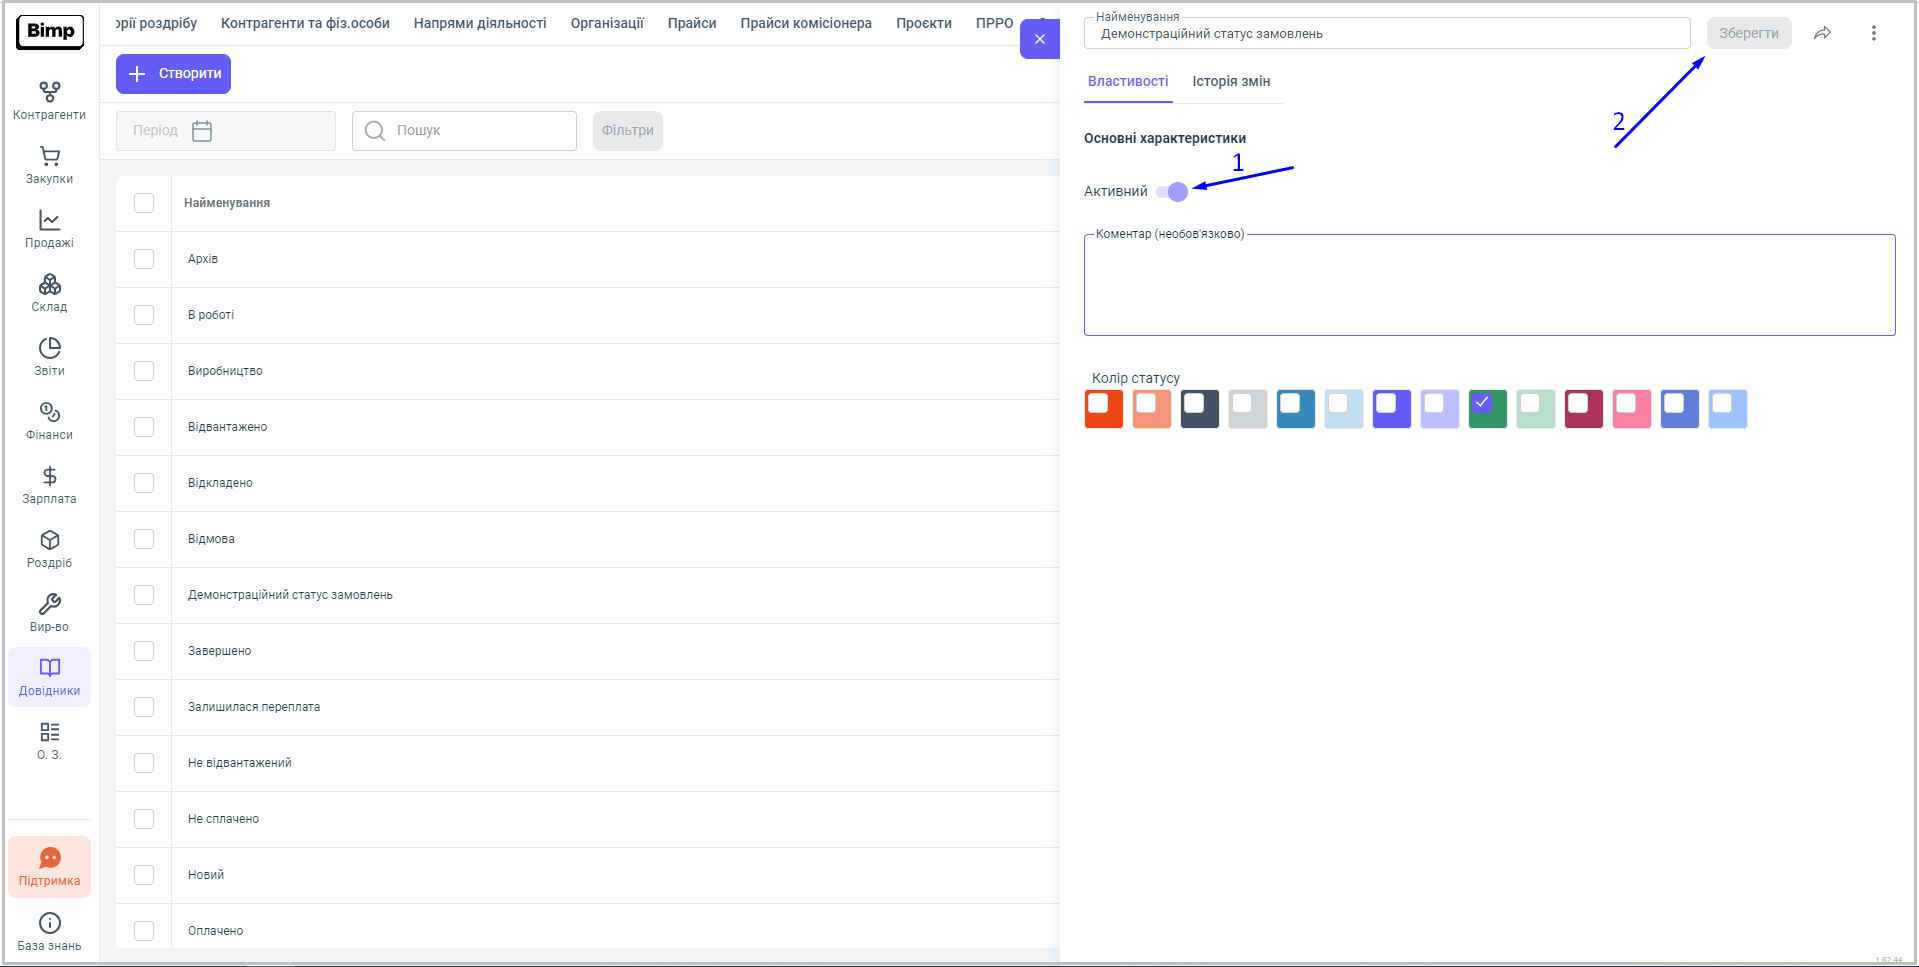Open the Прайси комісіонера menu item
Screen dimensions: 1919x967
805,23
